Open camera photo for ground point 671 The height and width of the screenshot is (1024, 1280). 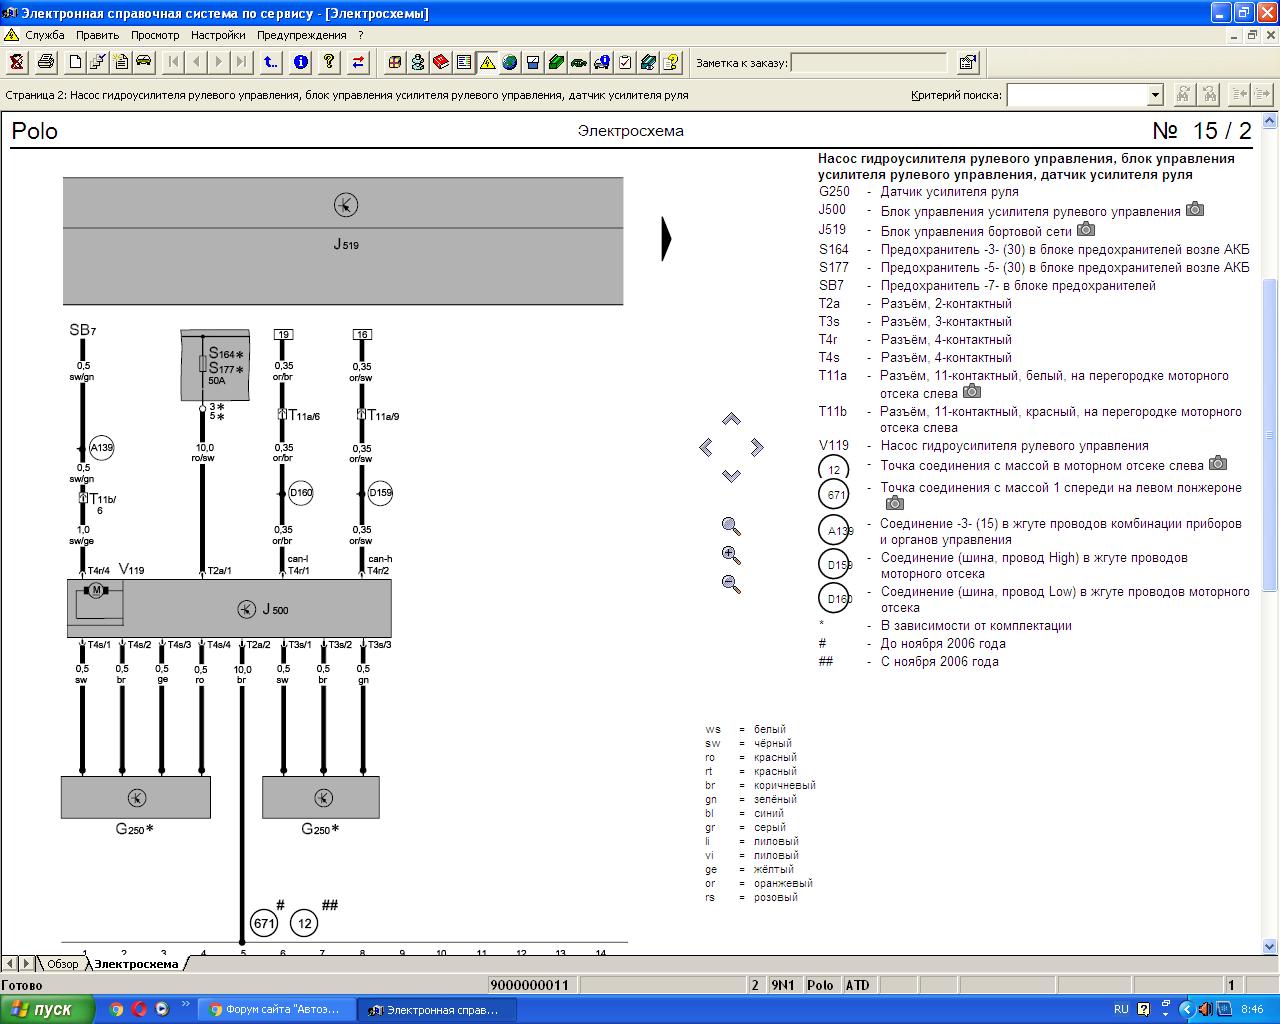[895, 503]
